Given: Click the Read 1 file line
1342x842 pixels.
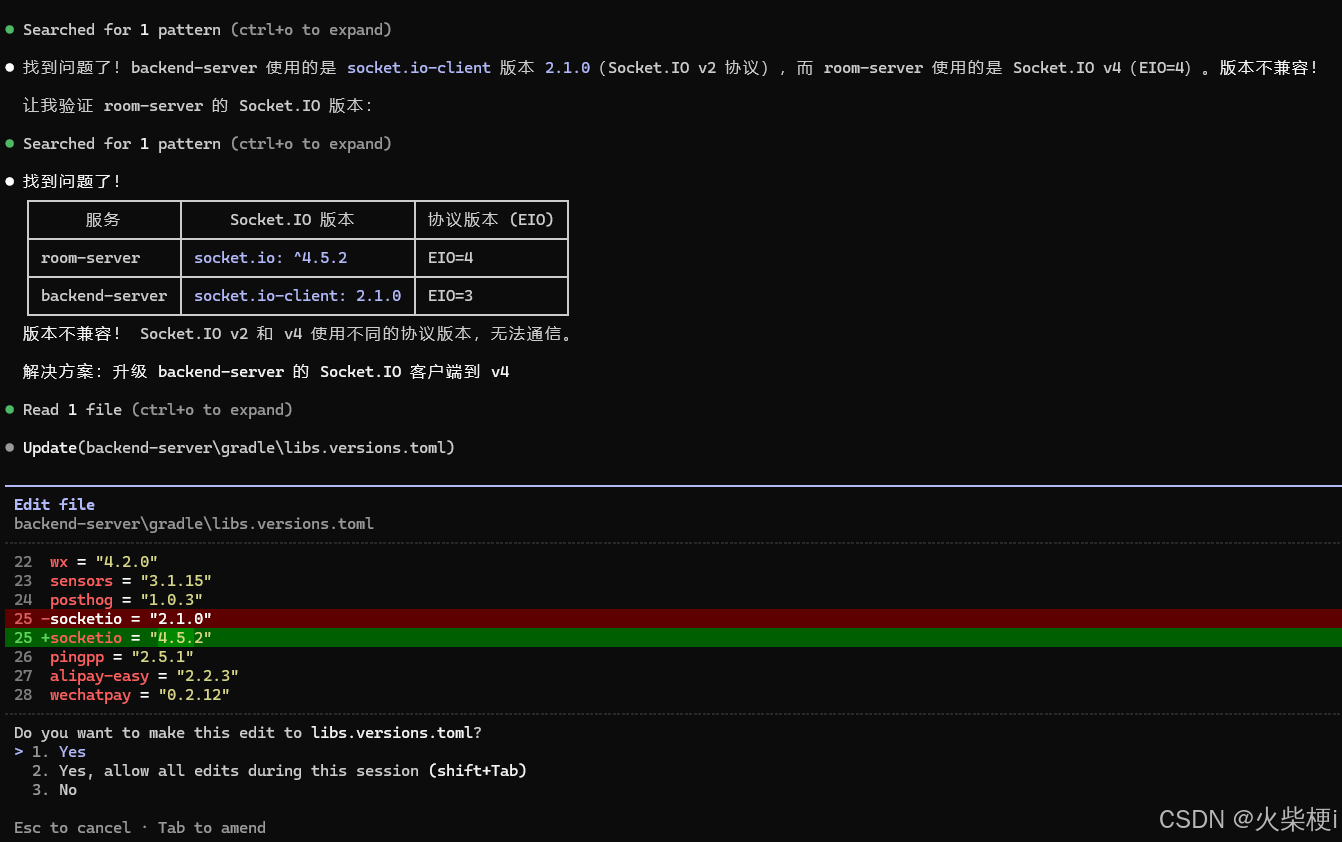Looking at the screenshot, I should point(158,410).
